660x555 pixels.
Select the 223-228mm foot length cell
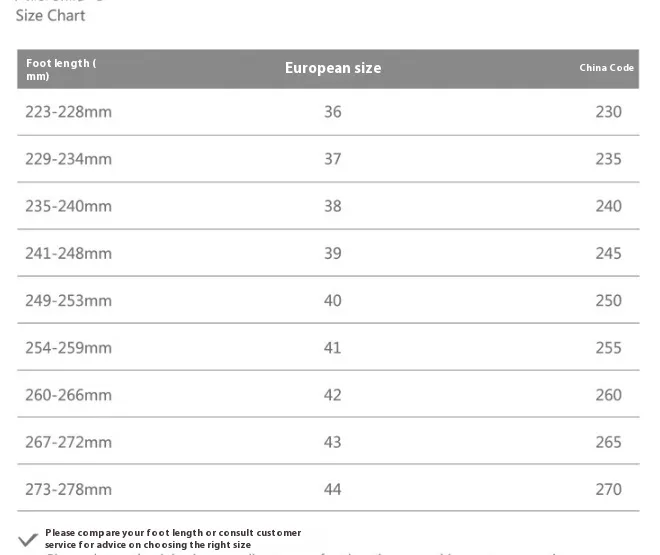pyautogui.click(x=69, y=112)
